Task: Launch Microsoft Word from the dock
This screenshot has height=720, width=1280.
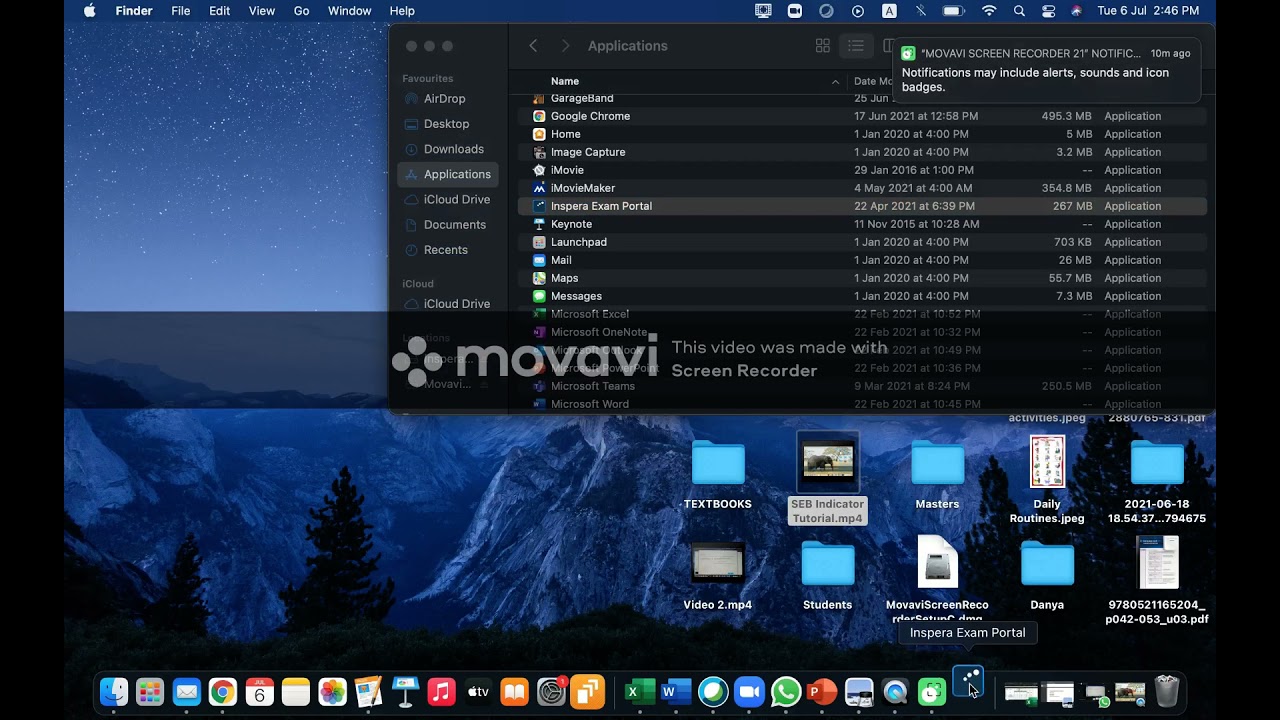Action: coord(676,692)
